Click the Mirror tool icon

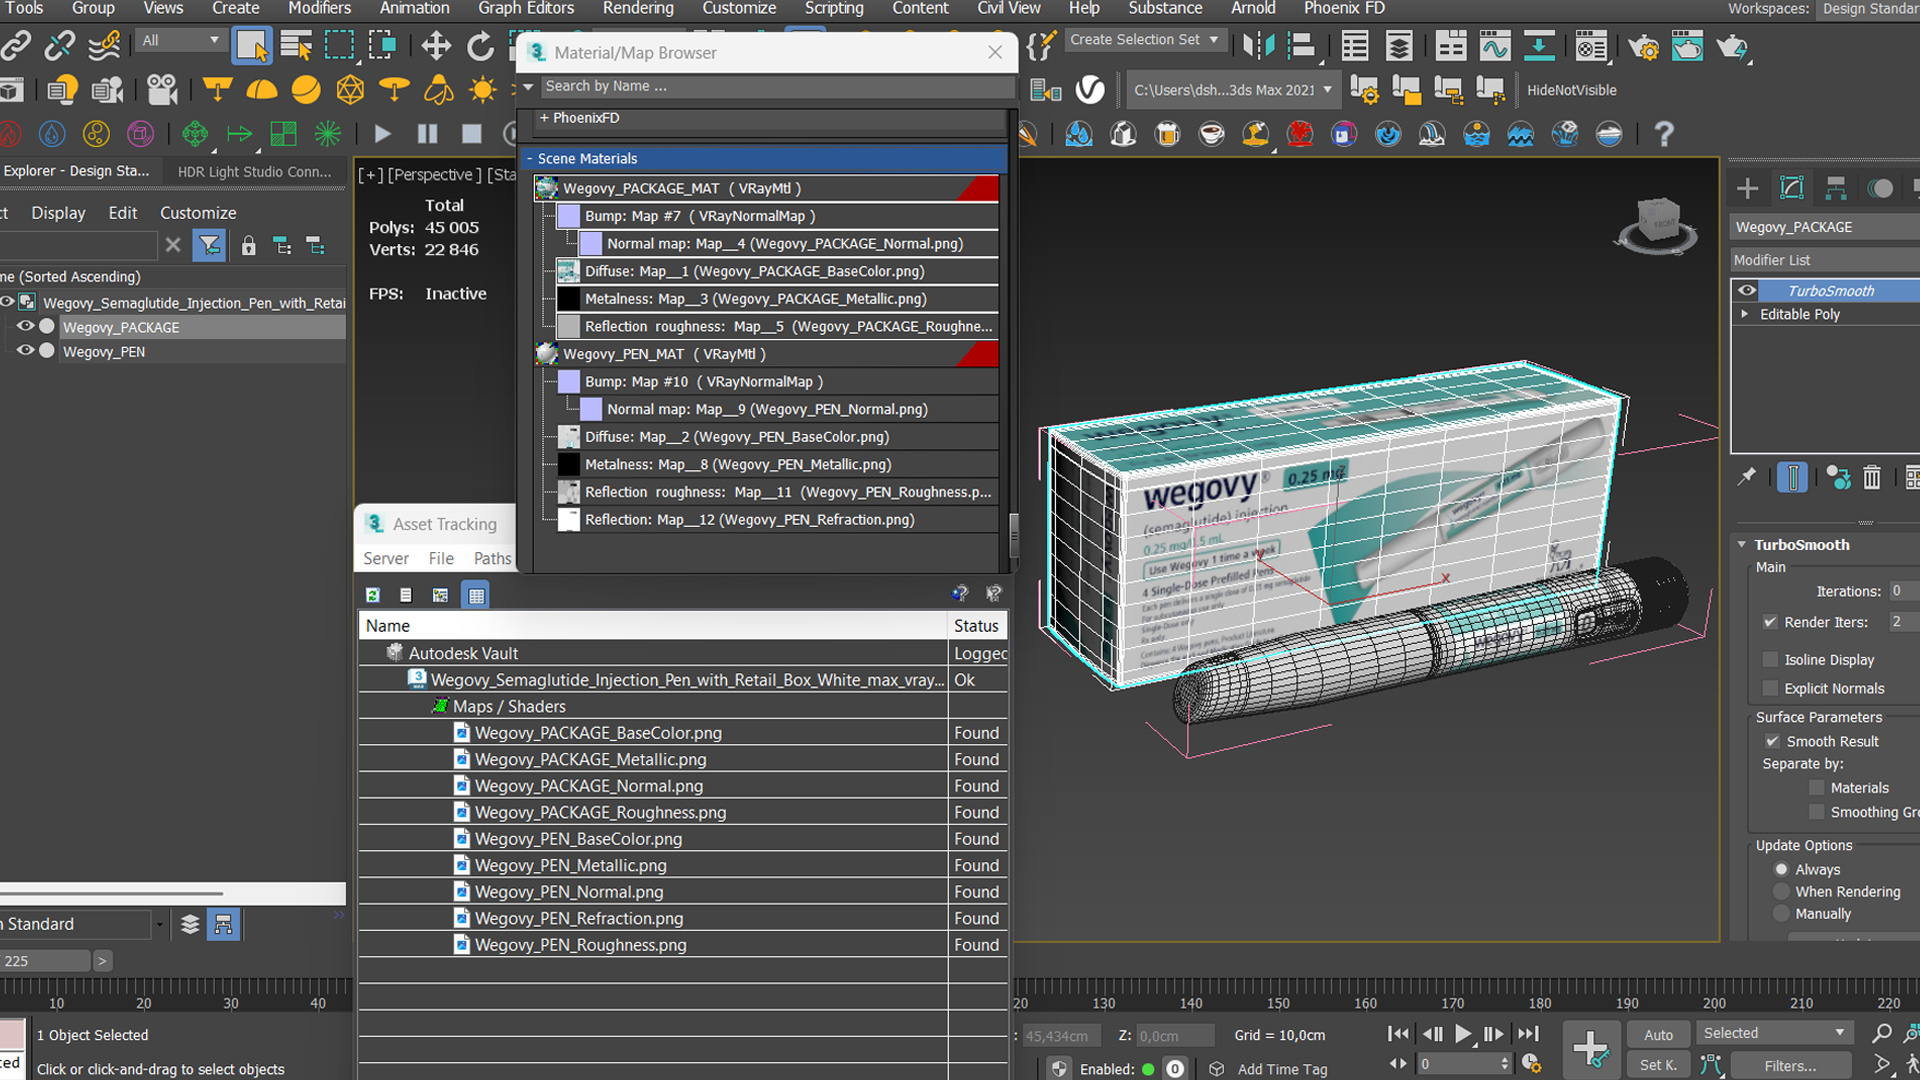[x=1258, y=46]
